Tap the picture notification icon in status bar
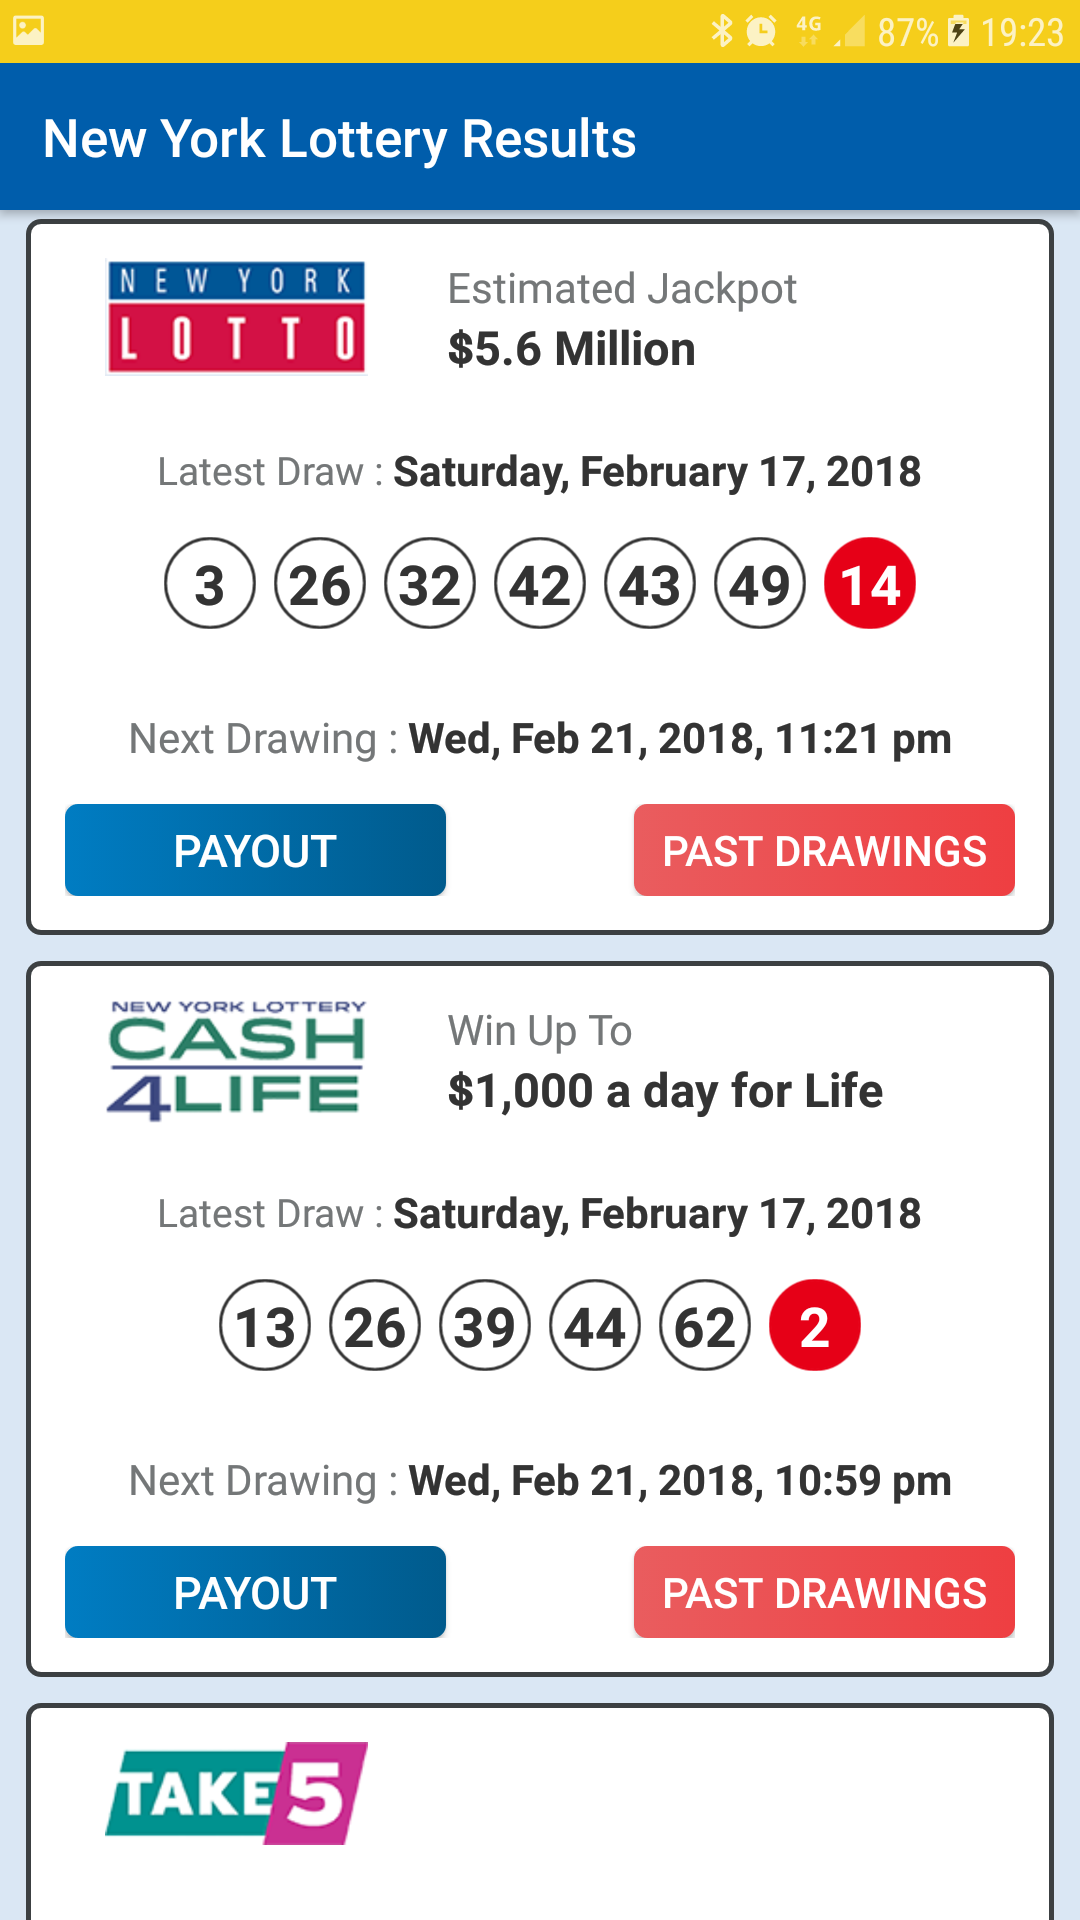 click(x=28, y=31)
